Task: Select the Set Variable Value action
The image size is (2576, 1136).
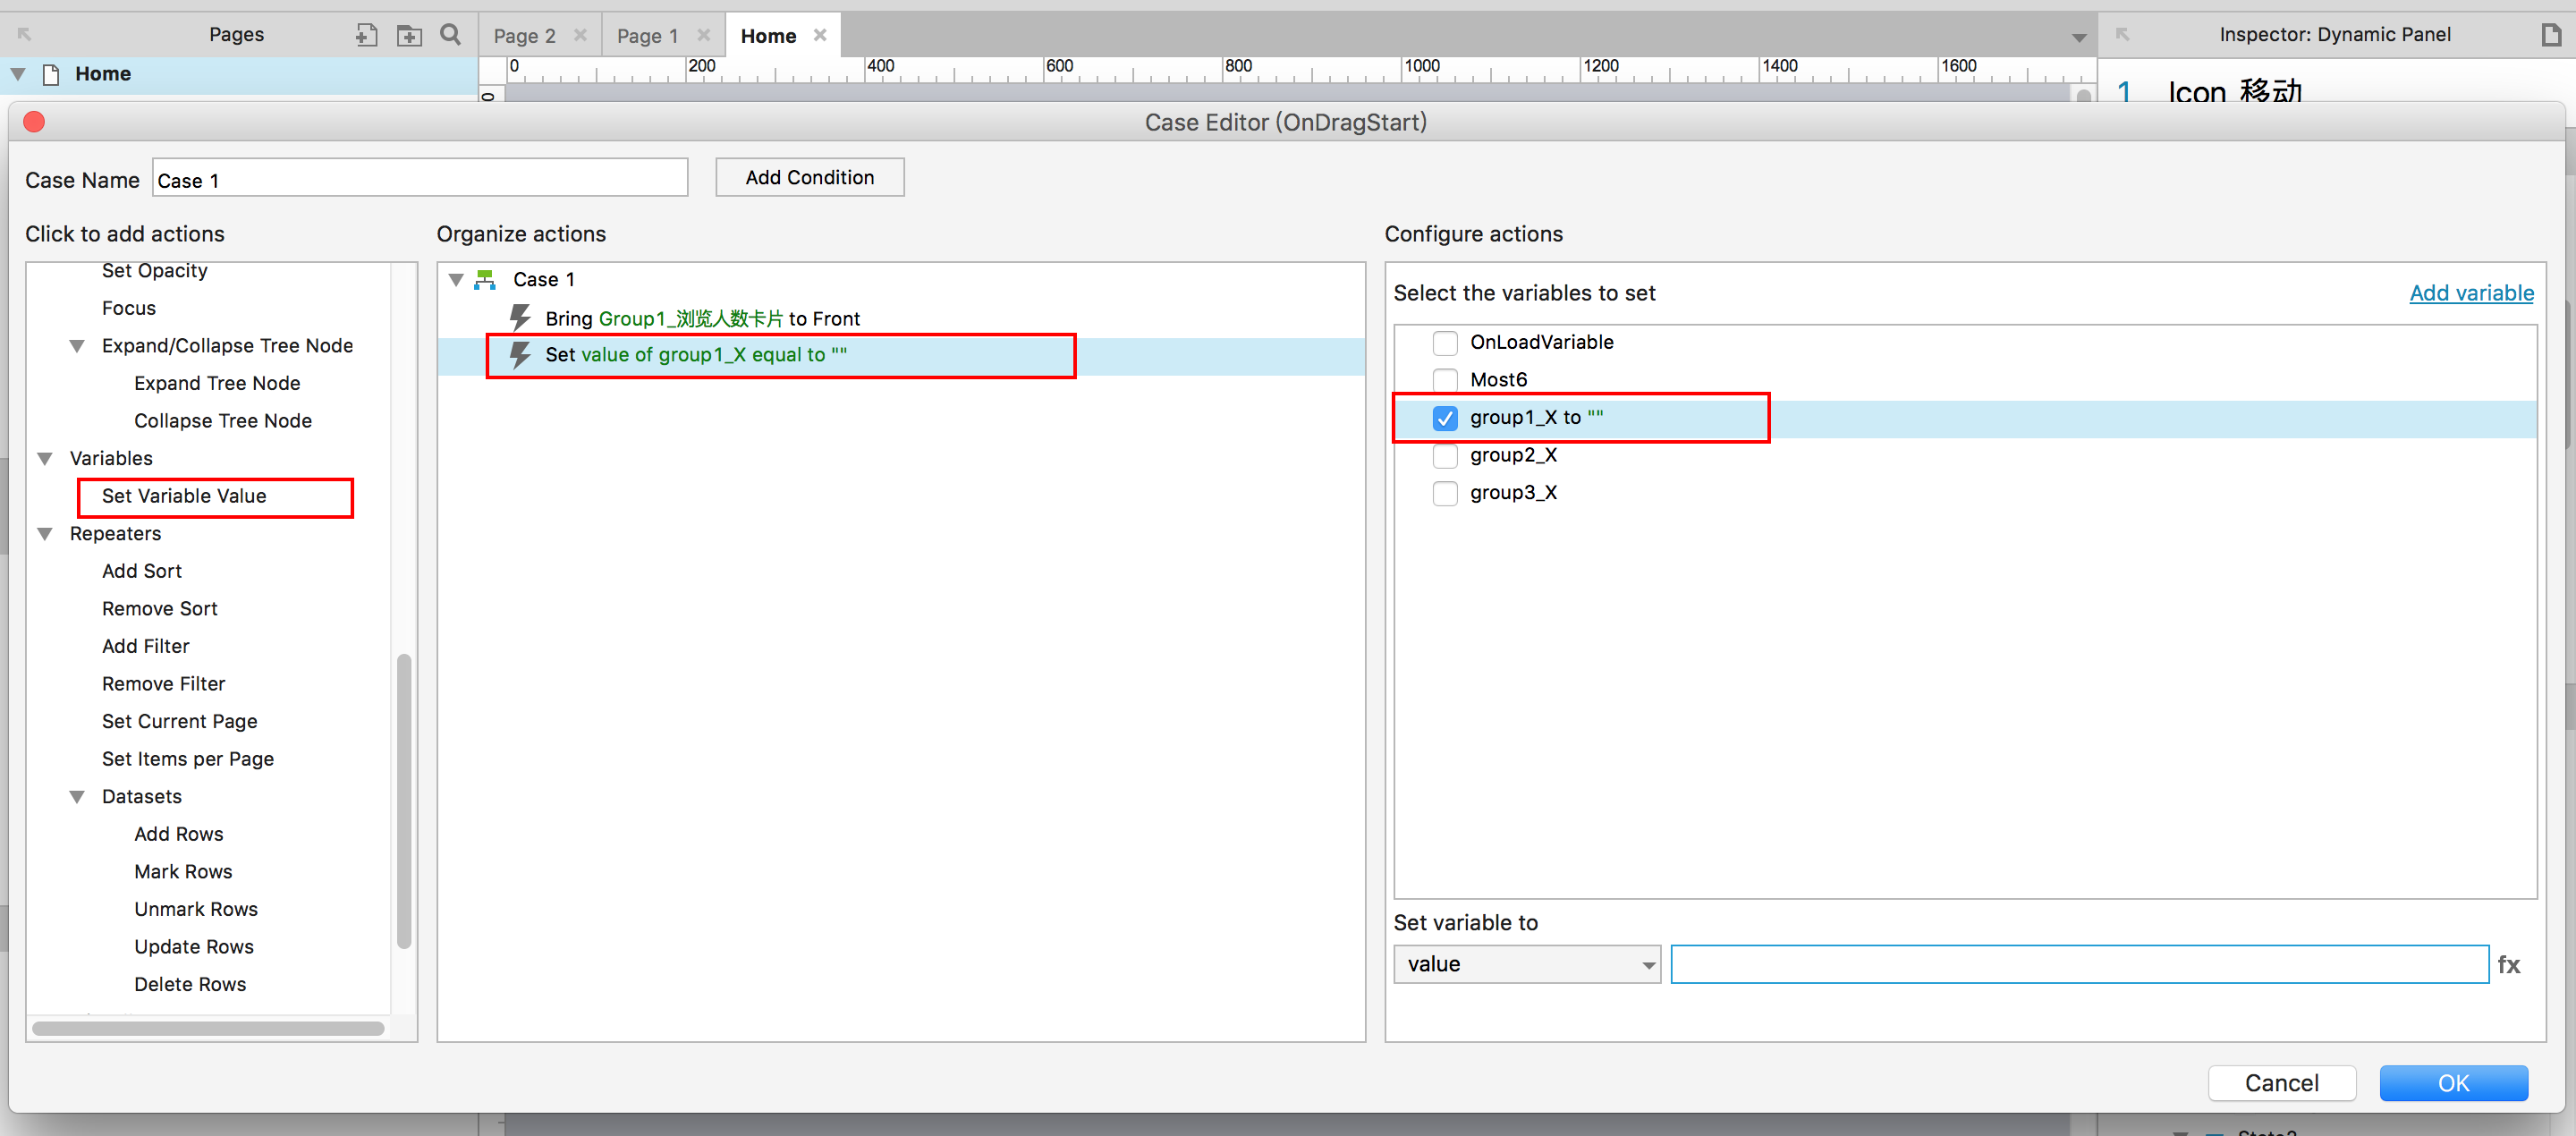Action: click(x=184, y=496)
